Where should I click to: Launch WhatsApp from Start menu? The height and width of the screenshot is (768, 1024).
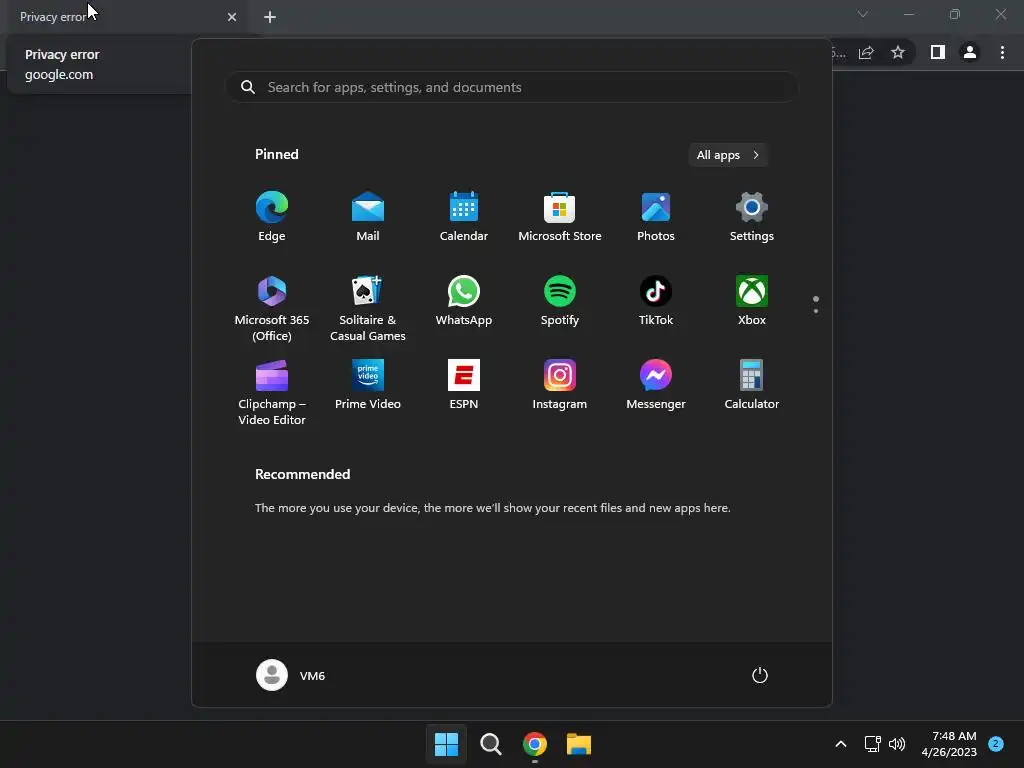464,300
